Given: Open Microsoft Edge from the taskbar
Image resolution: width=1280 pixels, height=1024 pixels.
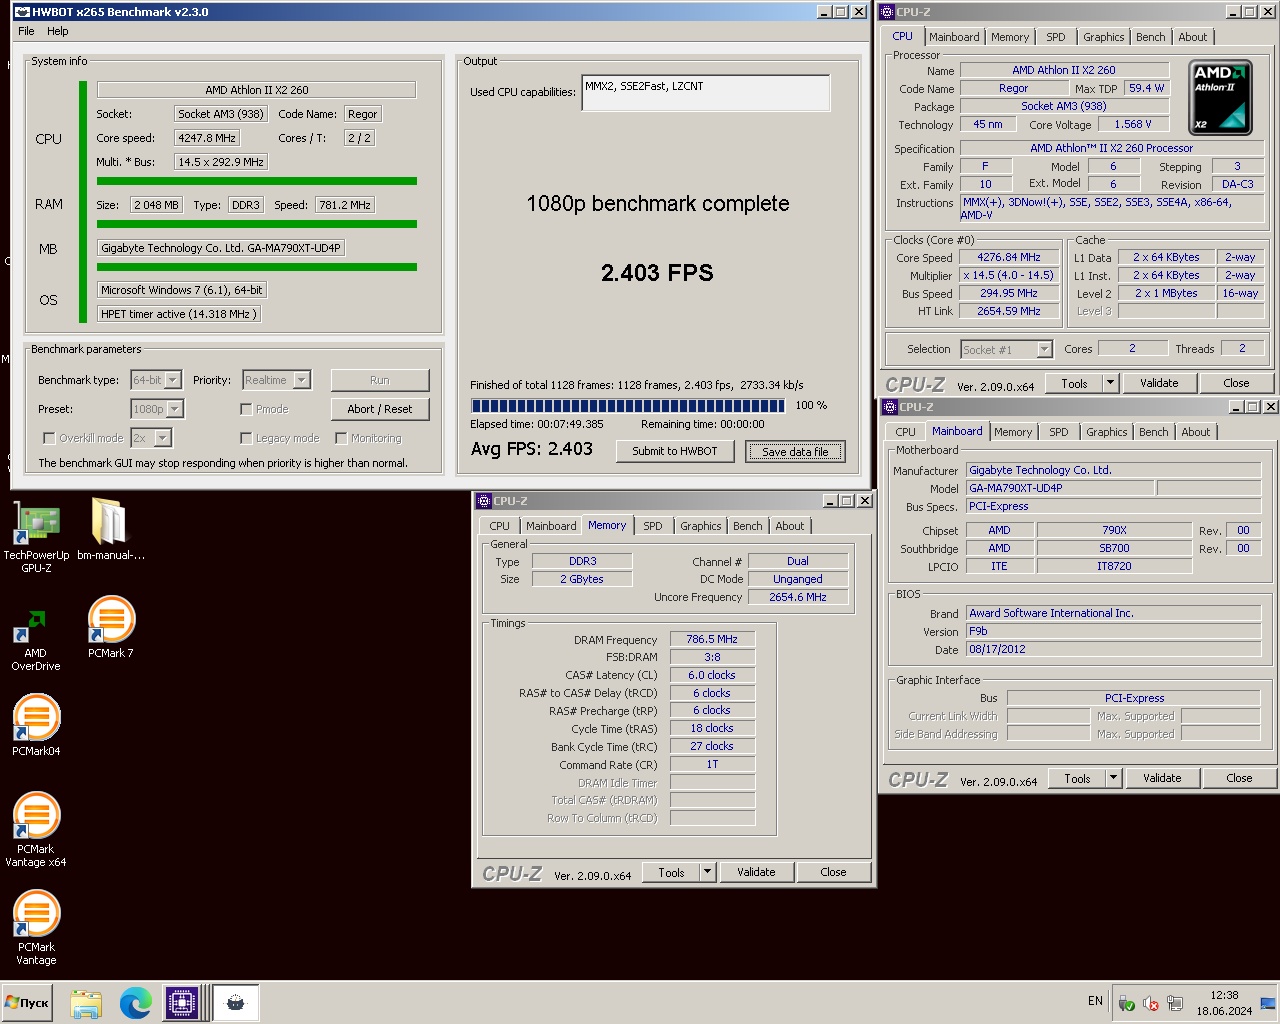Looking at the screenshot, I should (135, 1003).
